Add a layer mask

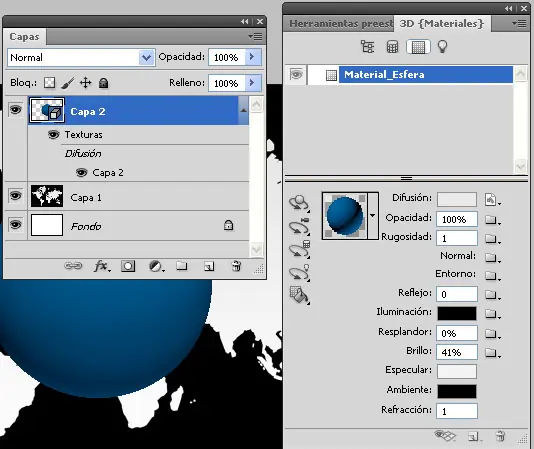[x=128, y=266]
